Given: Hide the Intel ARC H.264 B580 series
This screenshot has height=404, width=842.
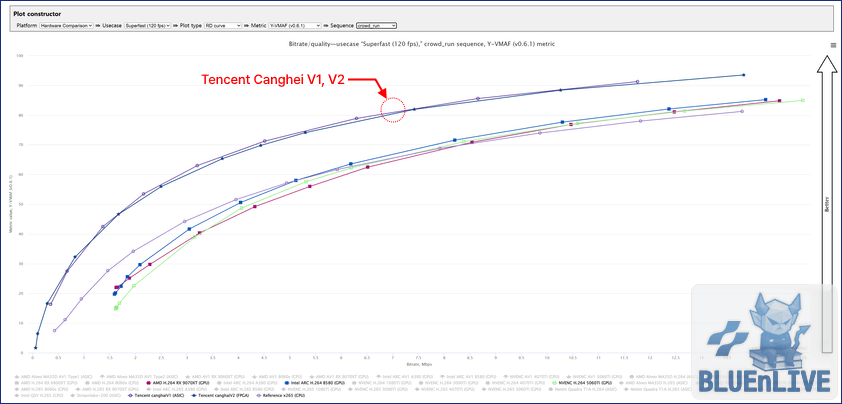Looking at the screenshot, I should [x=315, y=383].
